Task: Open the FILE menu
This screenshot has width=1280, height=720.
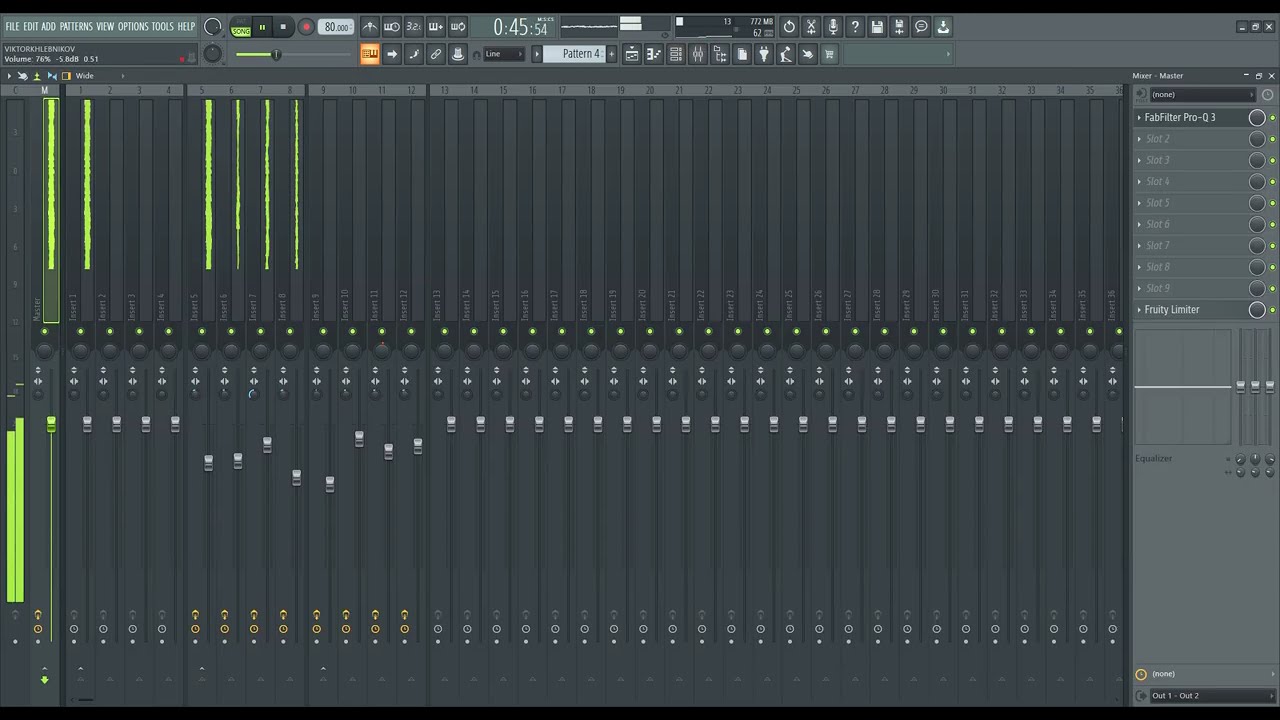Action: click(12, 27)
